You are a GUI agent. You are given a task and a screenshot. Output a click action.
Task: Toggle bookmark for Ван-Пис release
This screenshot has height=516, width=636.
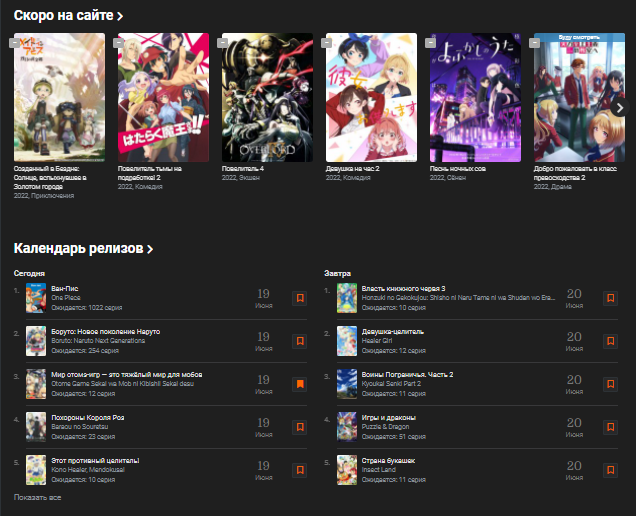pyautogui.click(x=300, y=298)
